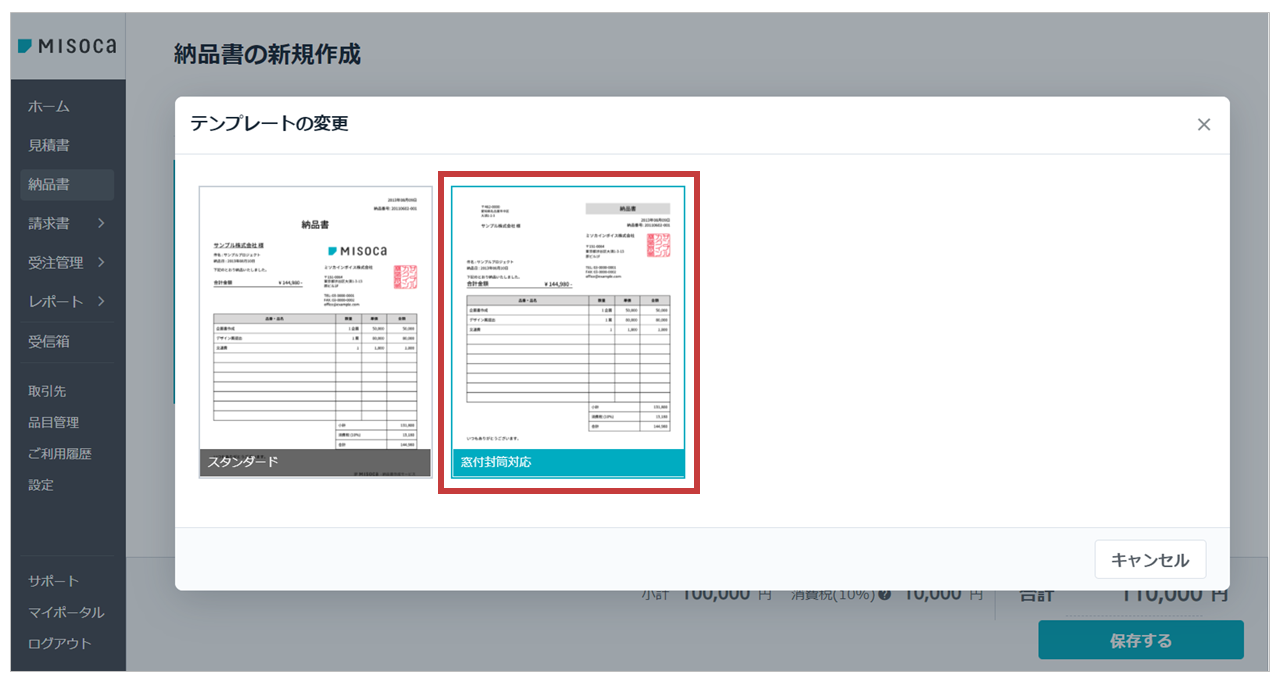Open ホーム in the sidebar

49,107
